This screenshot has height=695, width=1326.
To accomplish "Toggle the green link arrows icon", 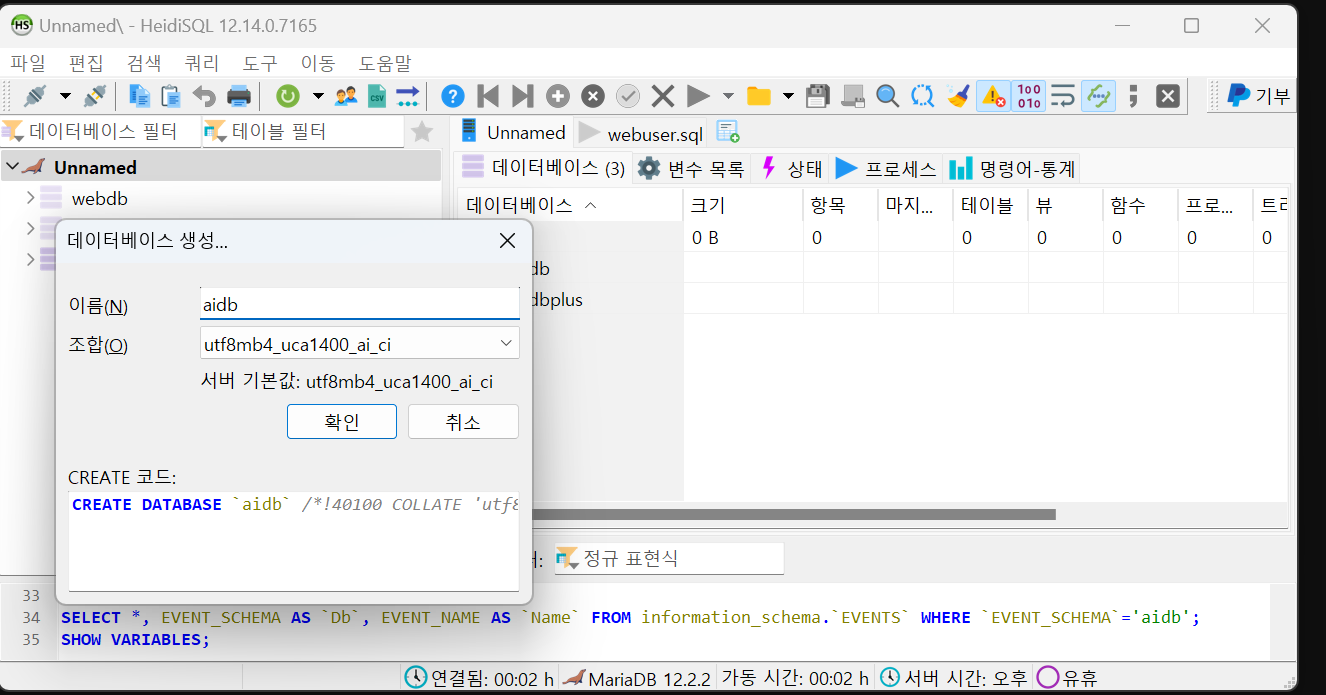I will coord(1098,96).
